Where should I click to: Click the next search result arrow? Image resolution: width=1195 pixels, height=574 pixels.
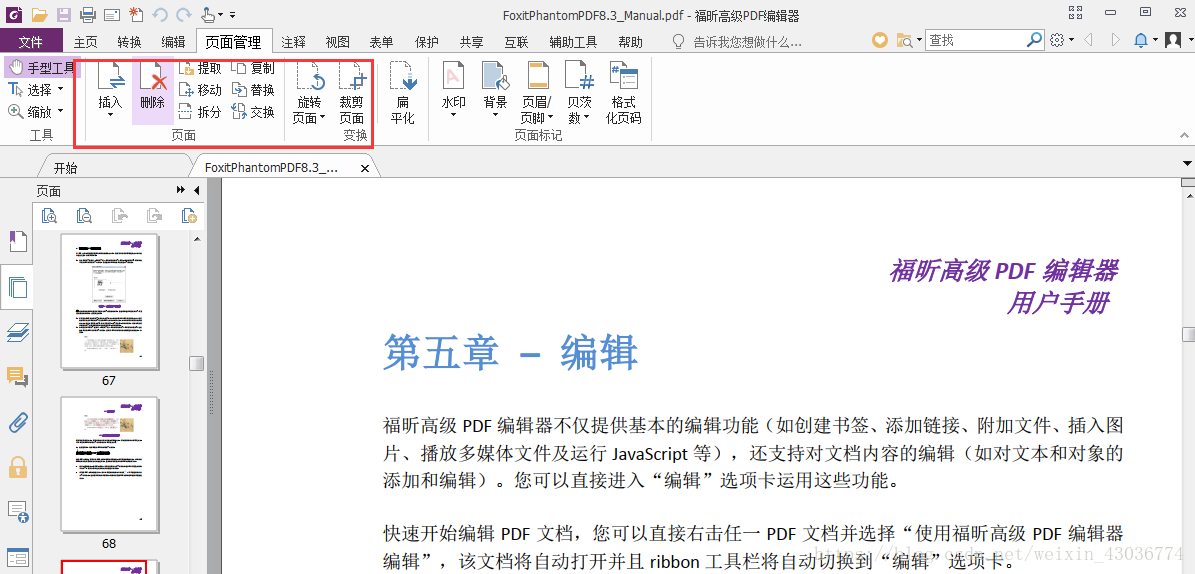(x=1115, y=40)
